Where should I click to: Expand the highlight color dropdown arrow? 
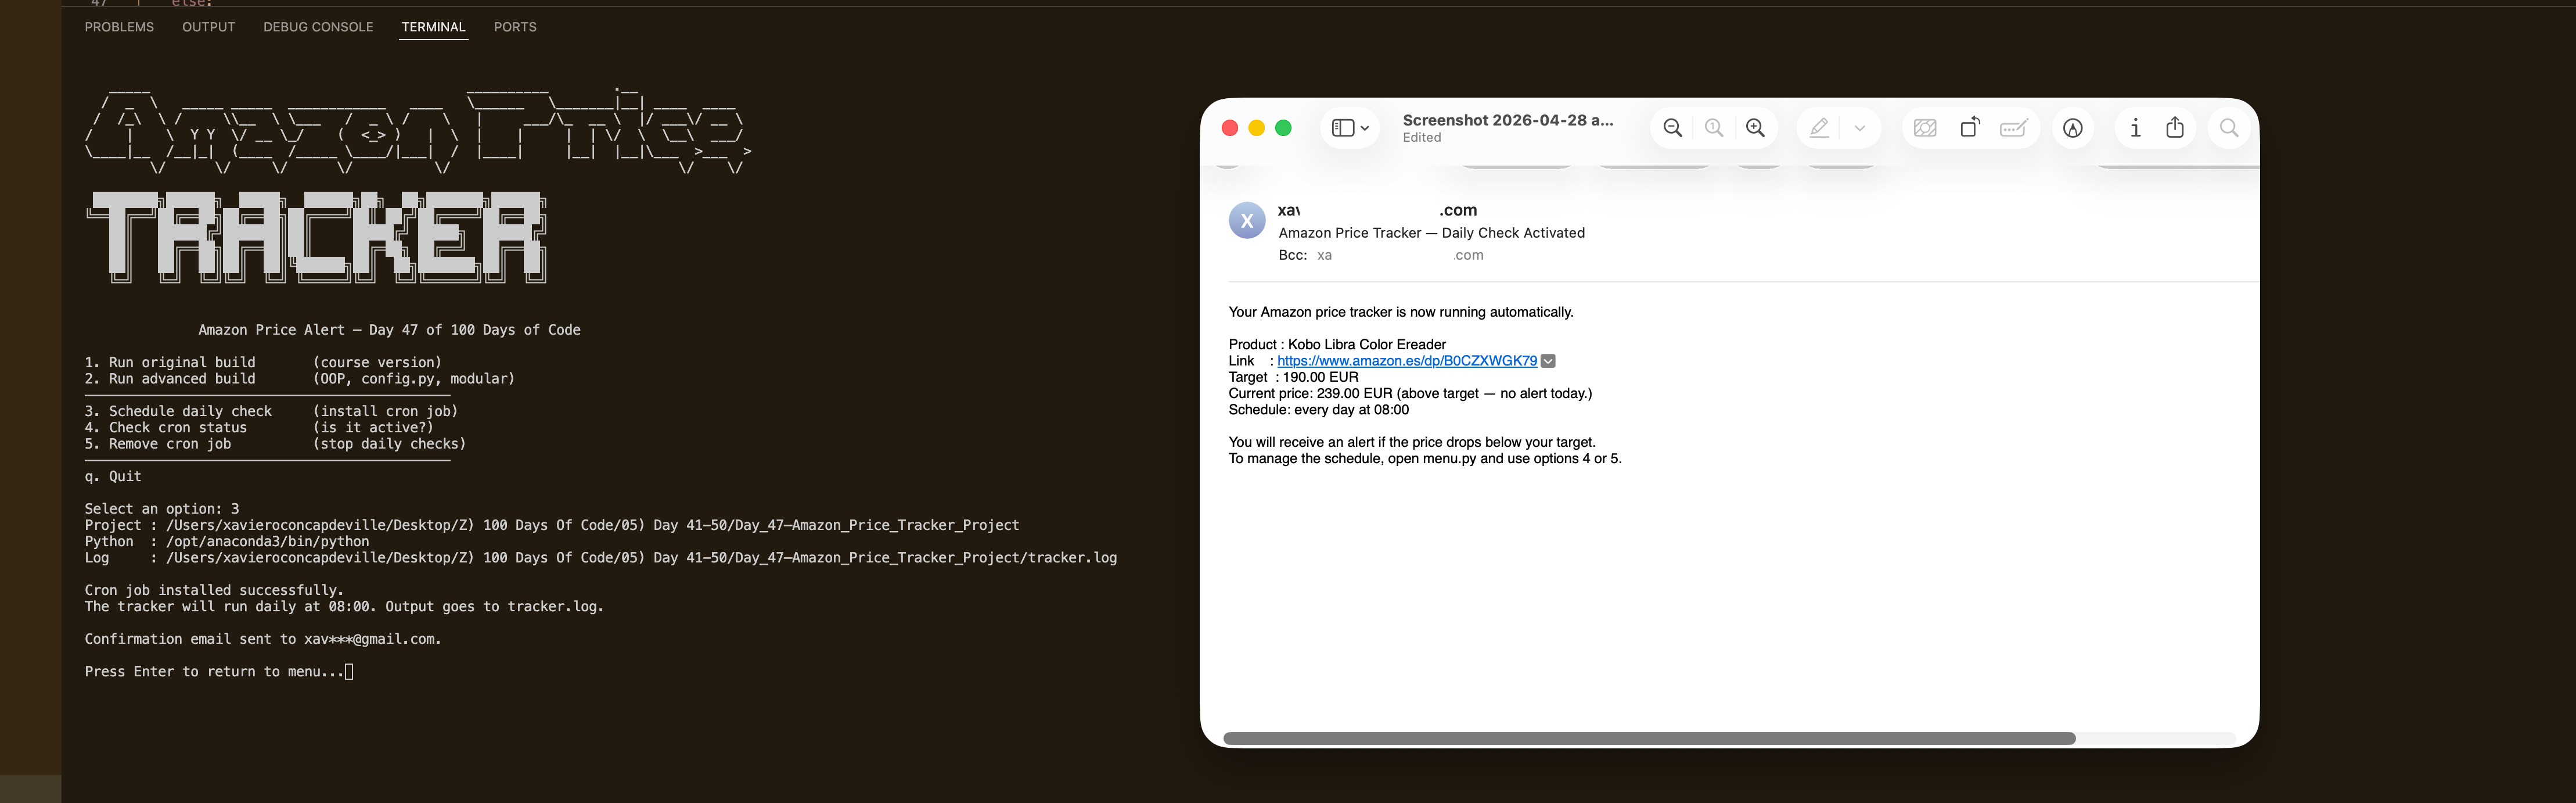[x=1859, y=128]
